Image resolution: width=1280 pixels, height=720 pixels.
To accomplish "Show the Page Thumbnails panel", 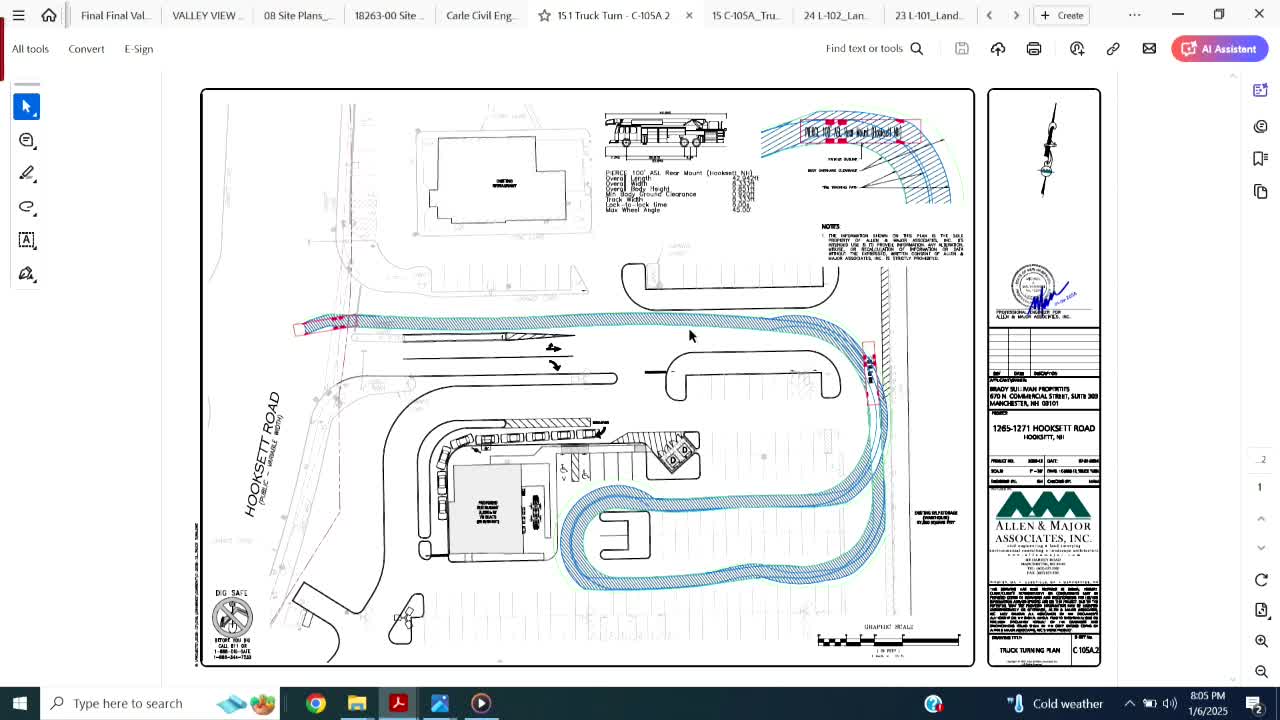I will point(1260,191).
